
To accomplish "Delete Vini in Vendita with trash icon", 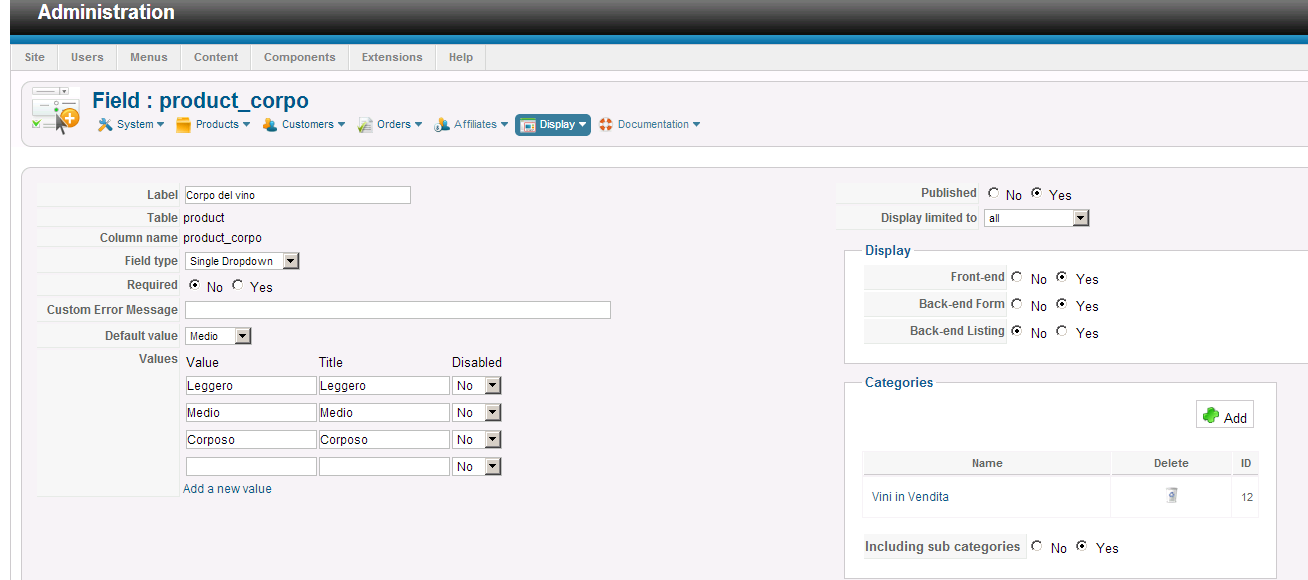I will coord(1171,495).
